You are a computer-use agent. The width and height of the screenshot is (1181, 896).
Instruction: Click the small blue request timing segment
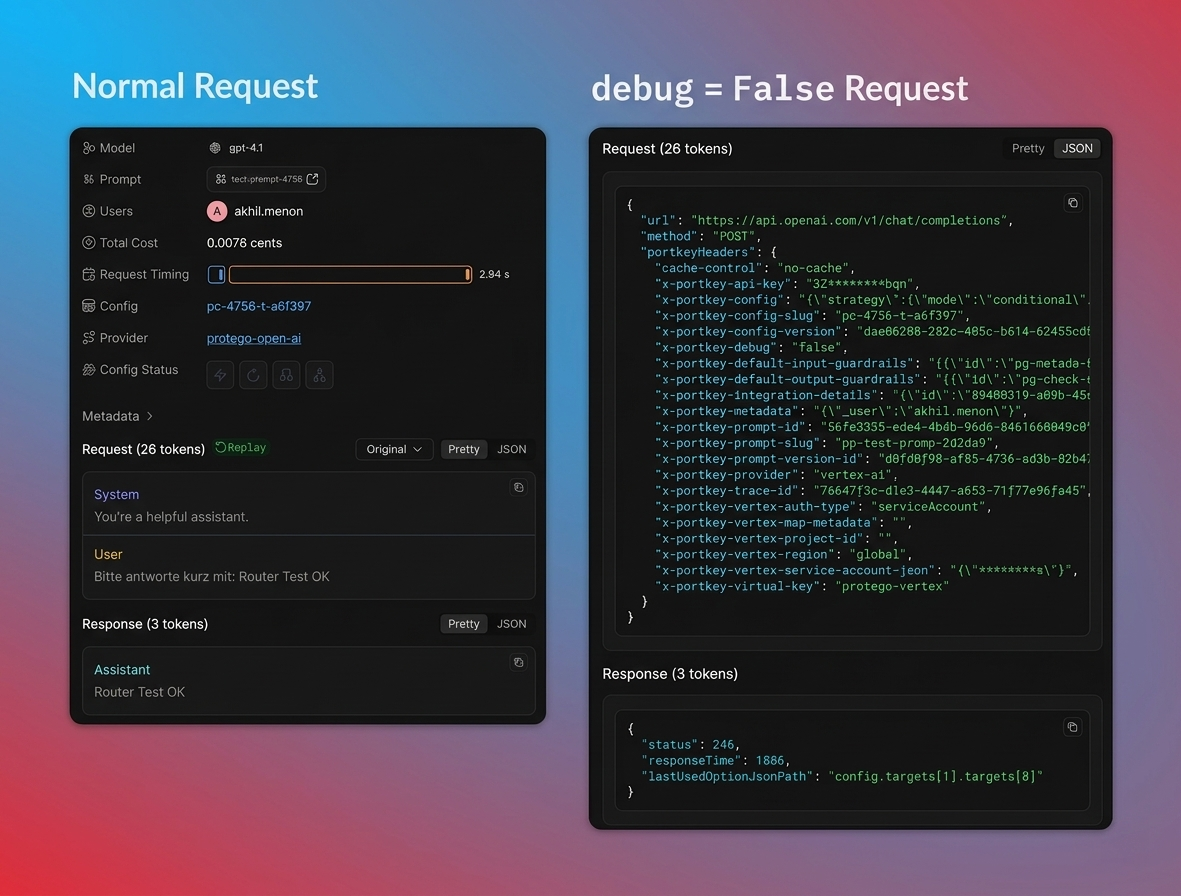click(x=216, y=275)
